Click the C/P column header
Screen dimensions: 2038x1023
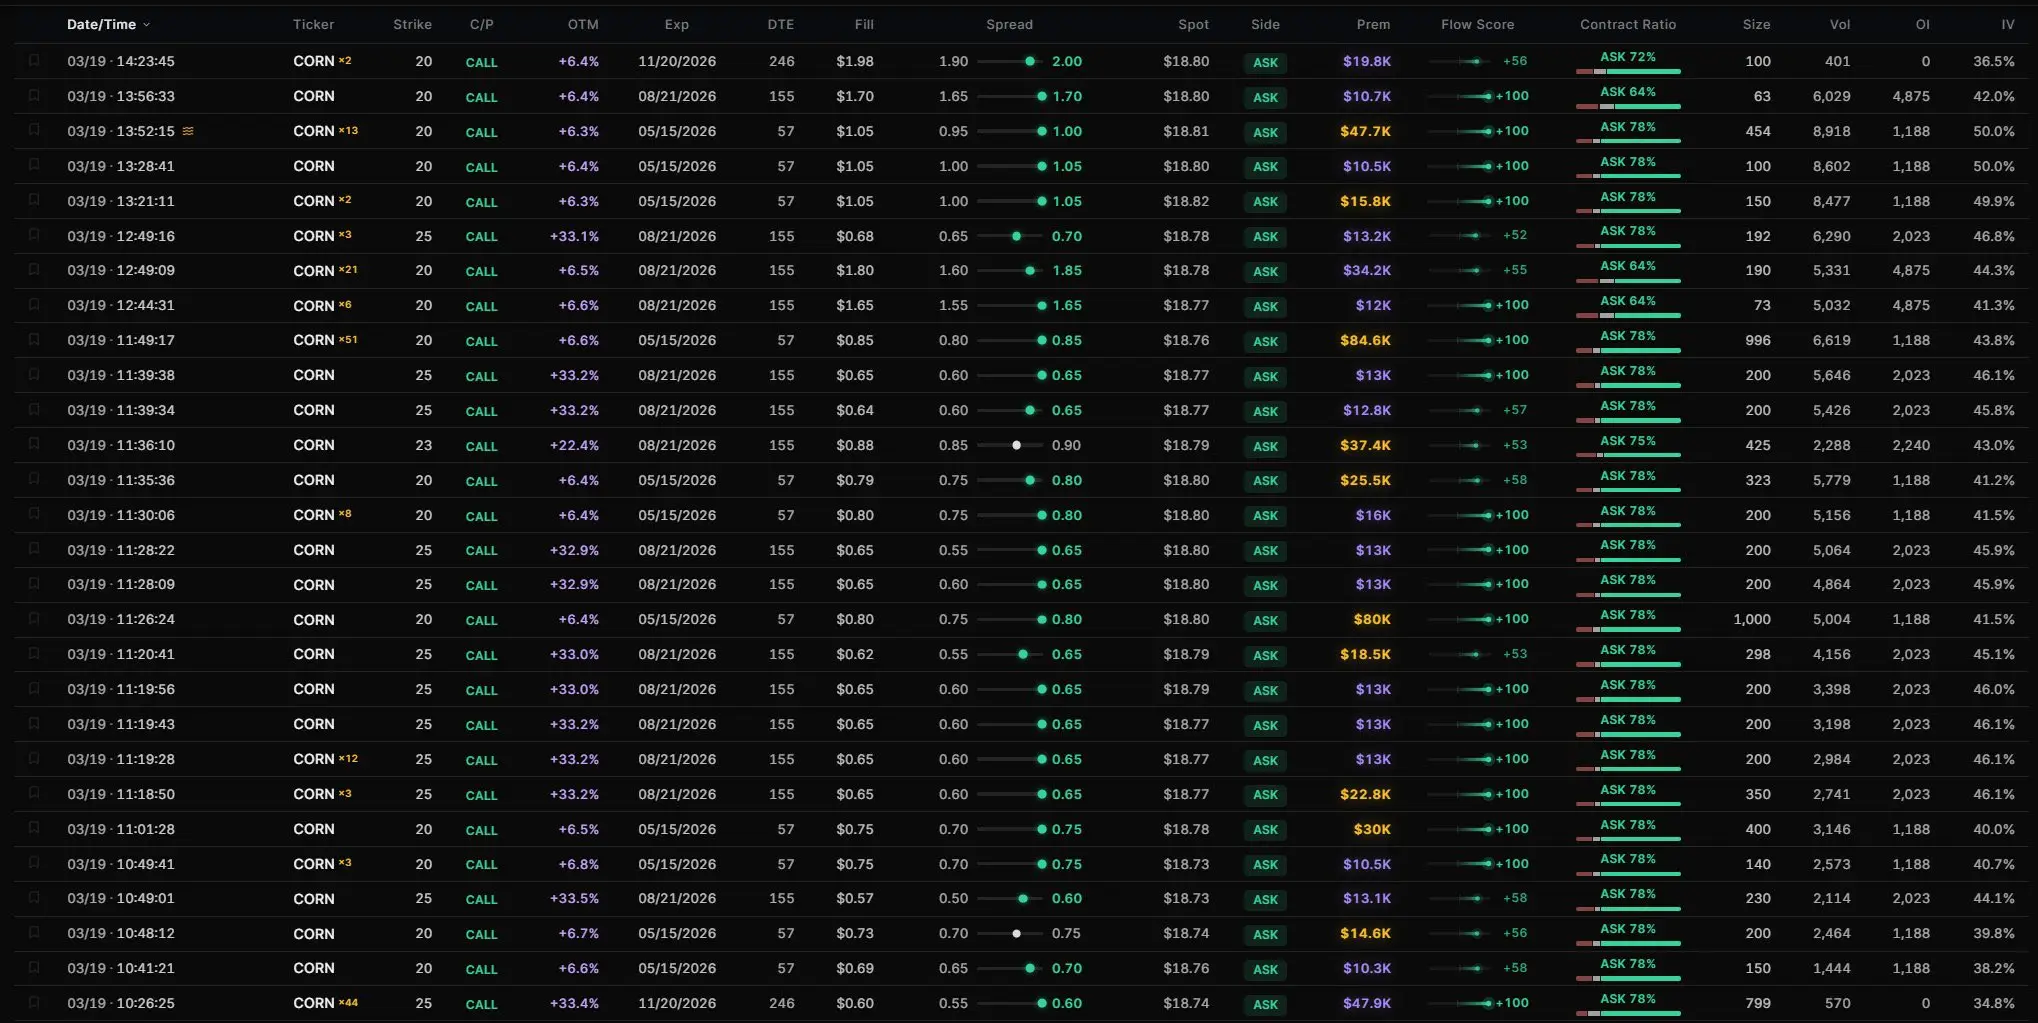tap(481, 24)
